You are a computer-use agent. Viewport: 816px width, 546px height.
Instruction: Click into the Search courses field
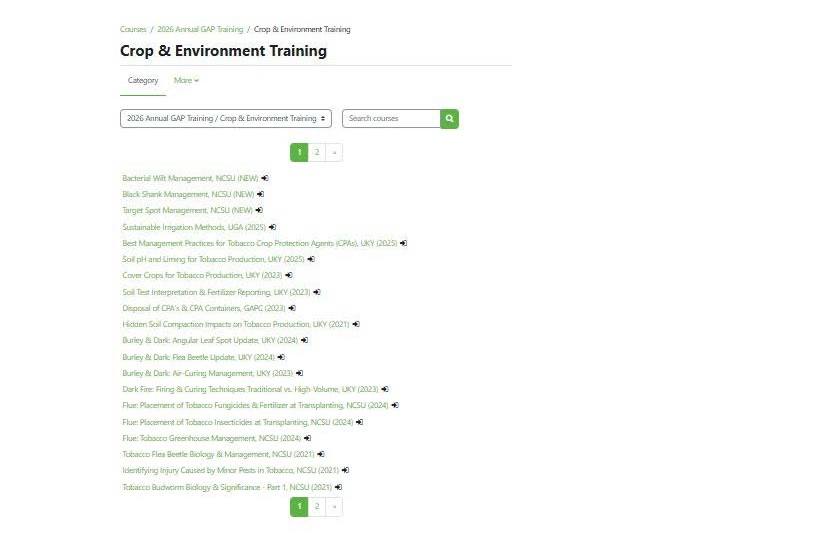(x=391, y=119)
